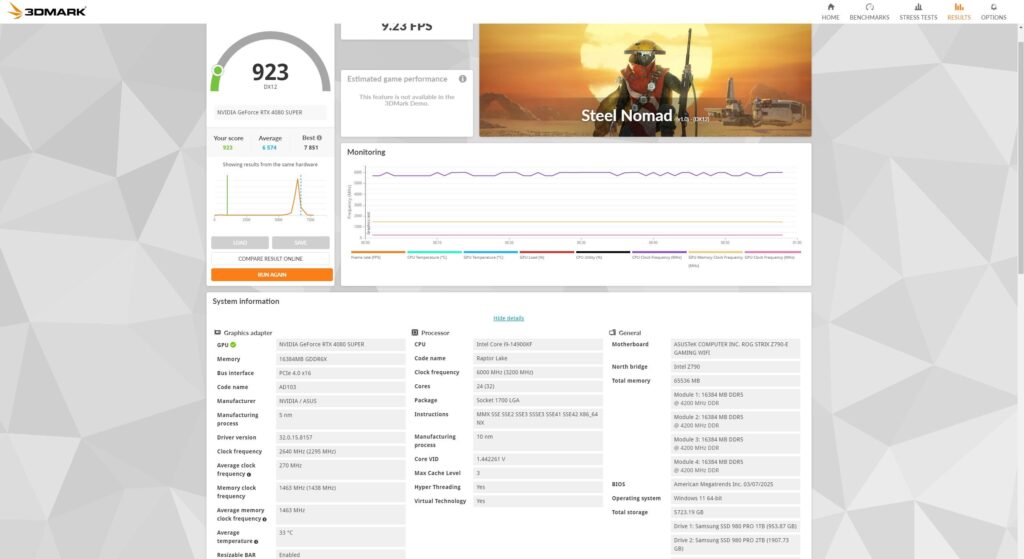Click the Average clock frequency info icon
Image resolution: width=1024 pixels, height=559 pixels.
click(x=249, y=475)
